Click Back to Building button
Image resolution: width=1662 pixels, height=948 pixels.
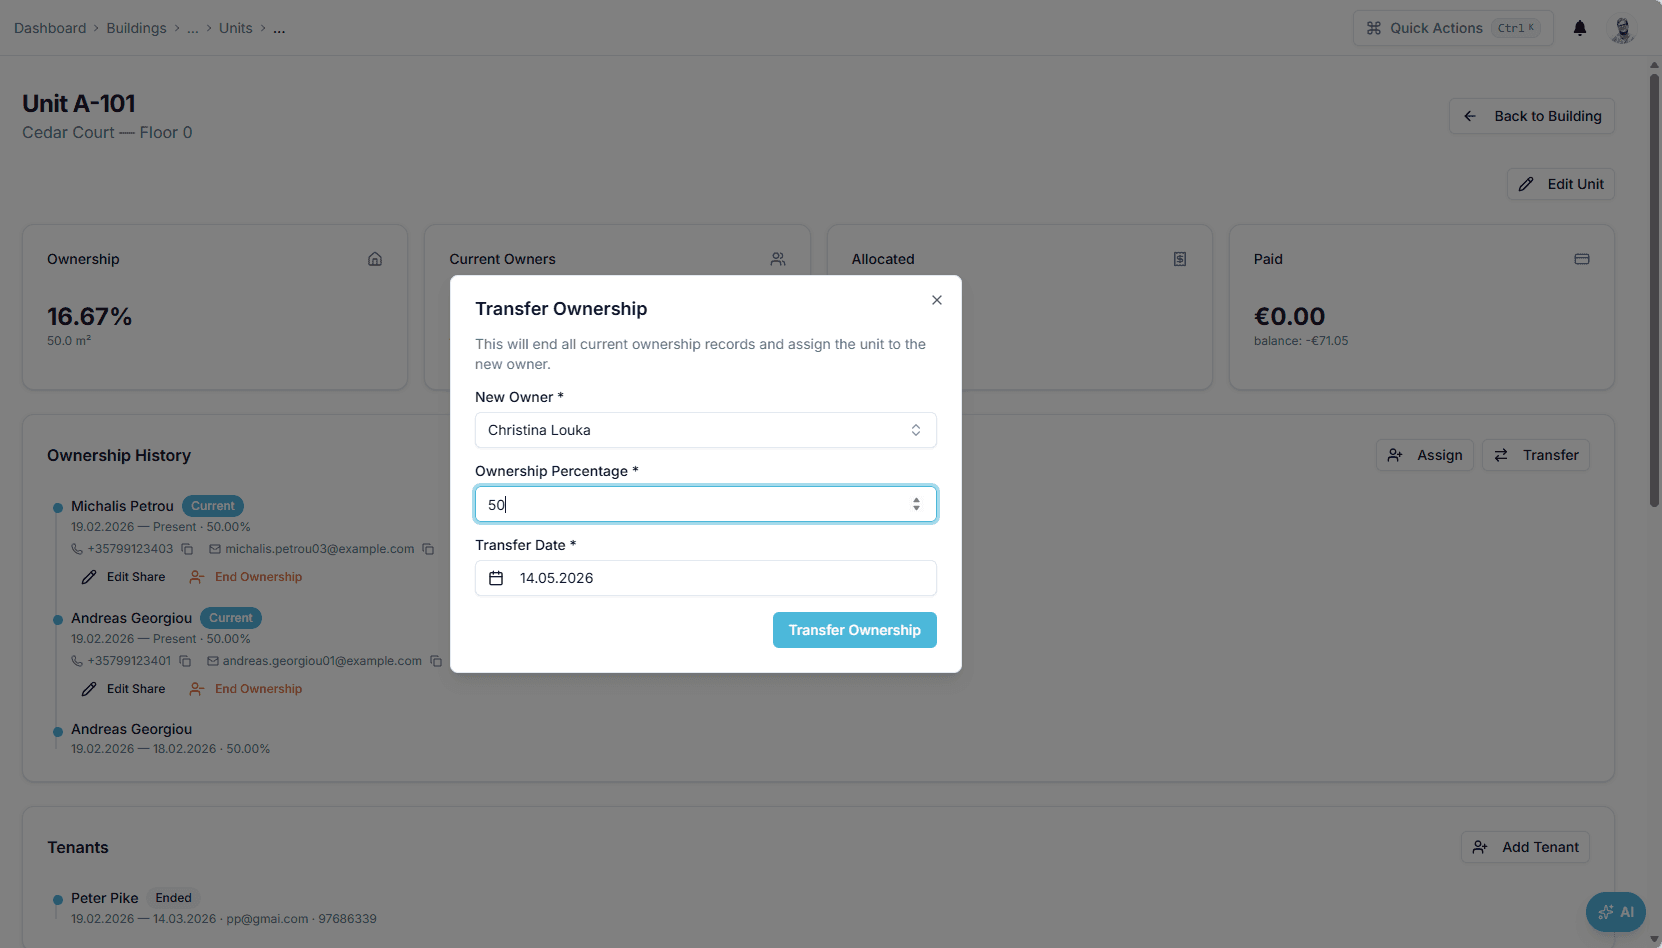point(1532,116)
